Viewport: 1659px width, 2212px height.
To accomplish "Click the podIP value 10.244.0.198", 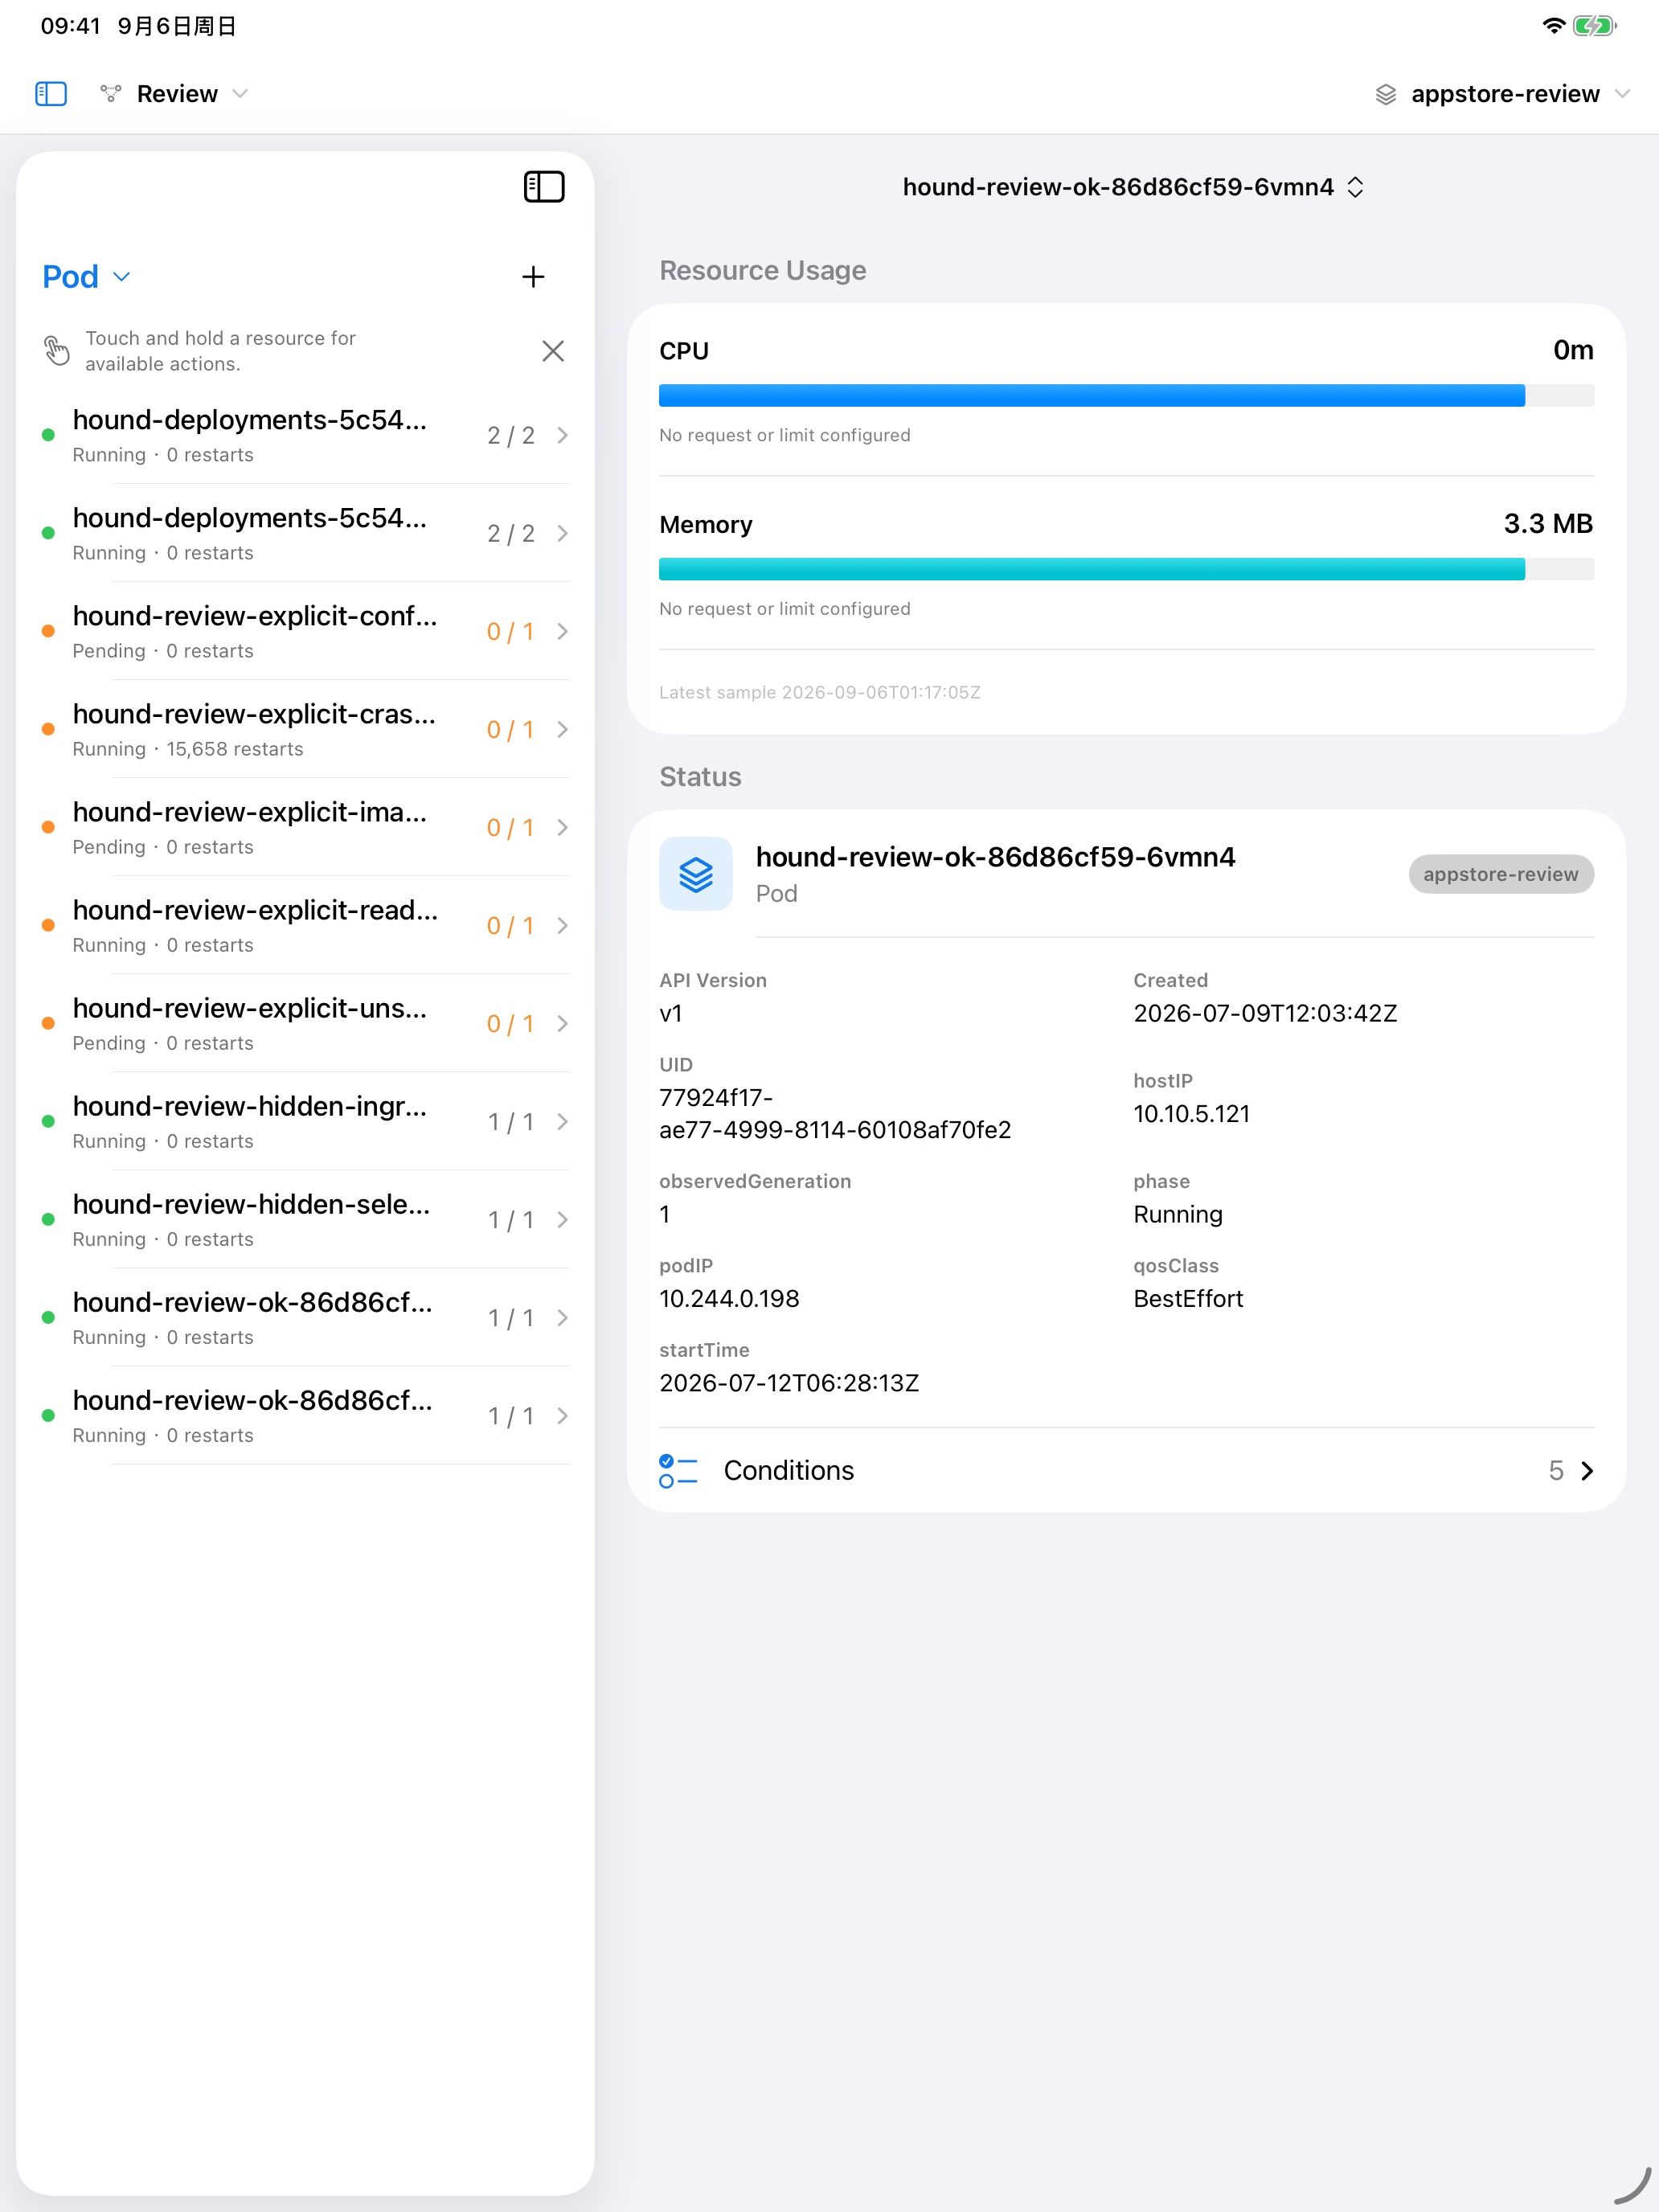I will [729, 1299].
